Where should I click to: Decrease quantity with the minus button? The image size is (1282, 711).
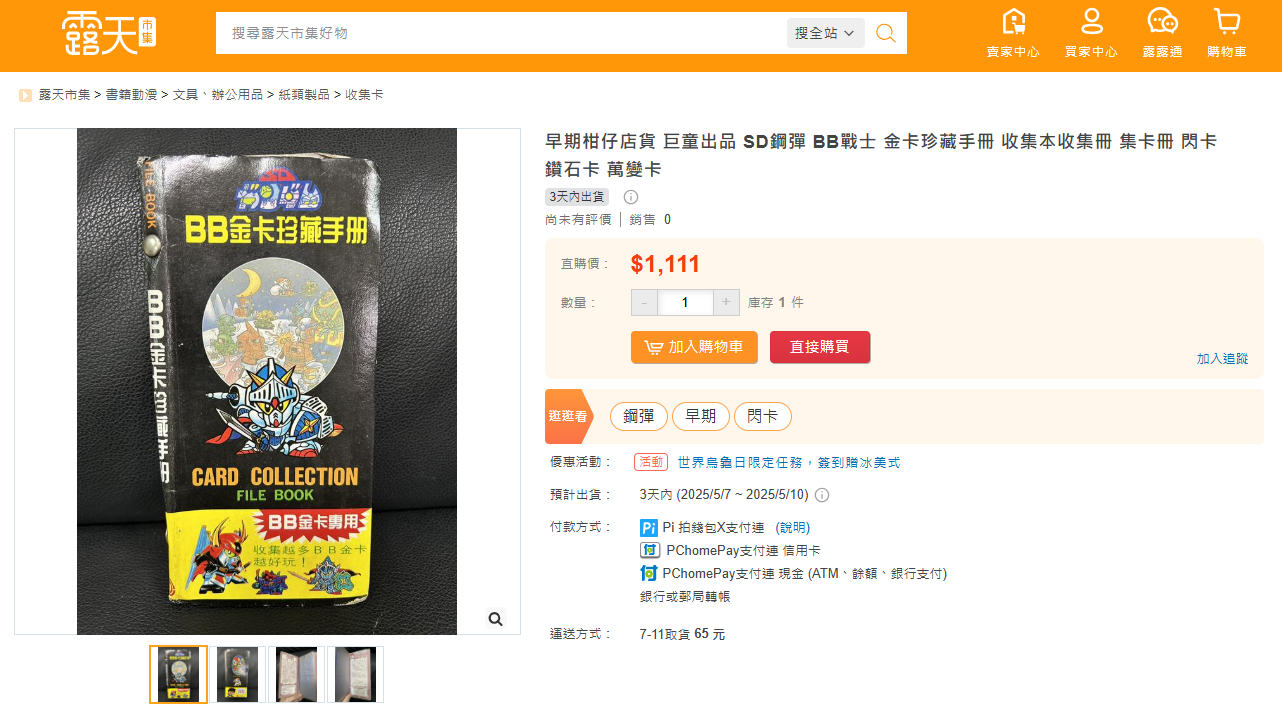coord(644,302)
